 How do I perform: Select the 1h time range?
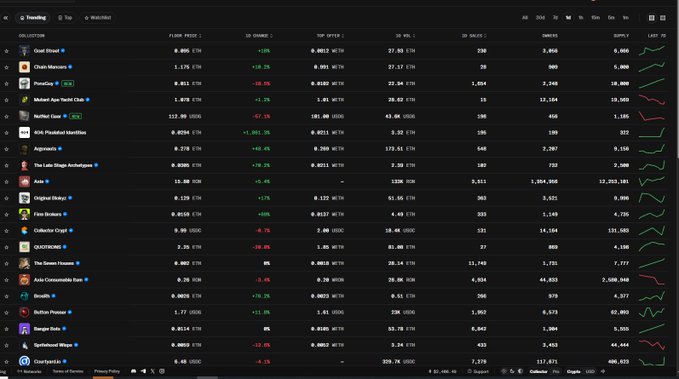(x=581, y=18)
